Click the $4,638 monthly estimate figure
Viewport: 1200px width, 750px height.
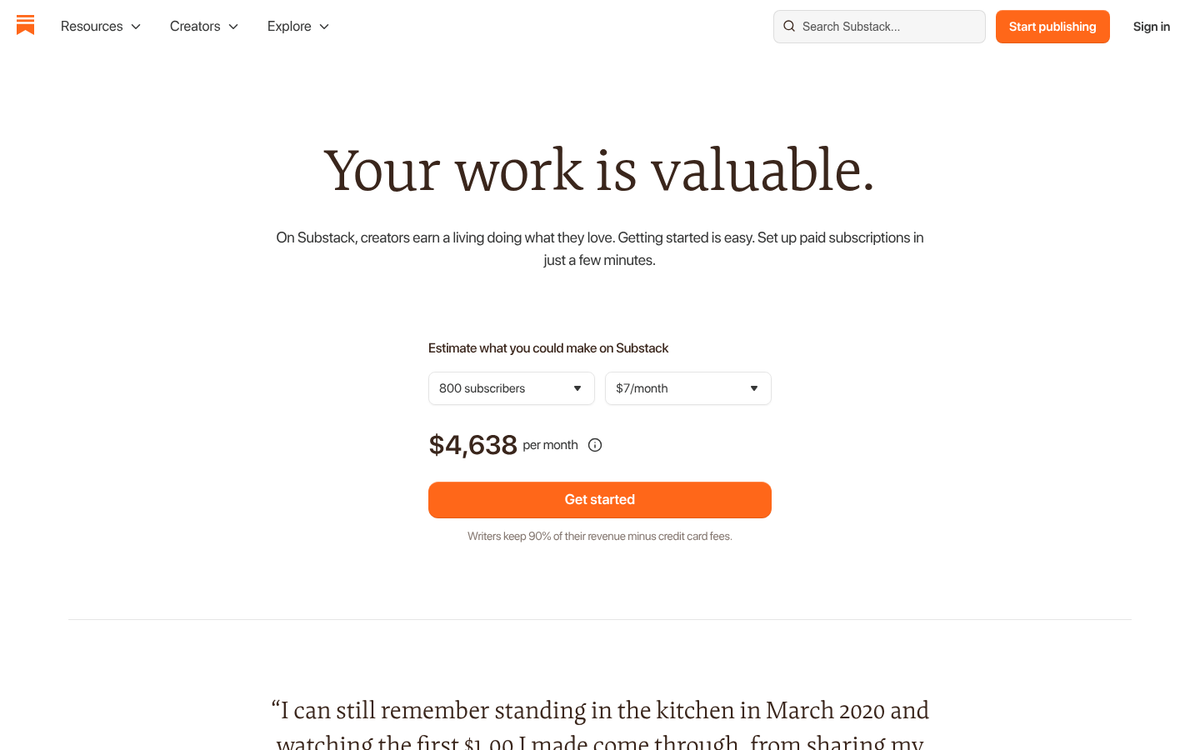pyautogui.click(x=473, y=444)
